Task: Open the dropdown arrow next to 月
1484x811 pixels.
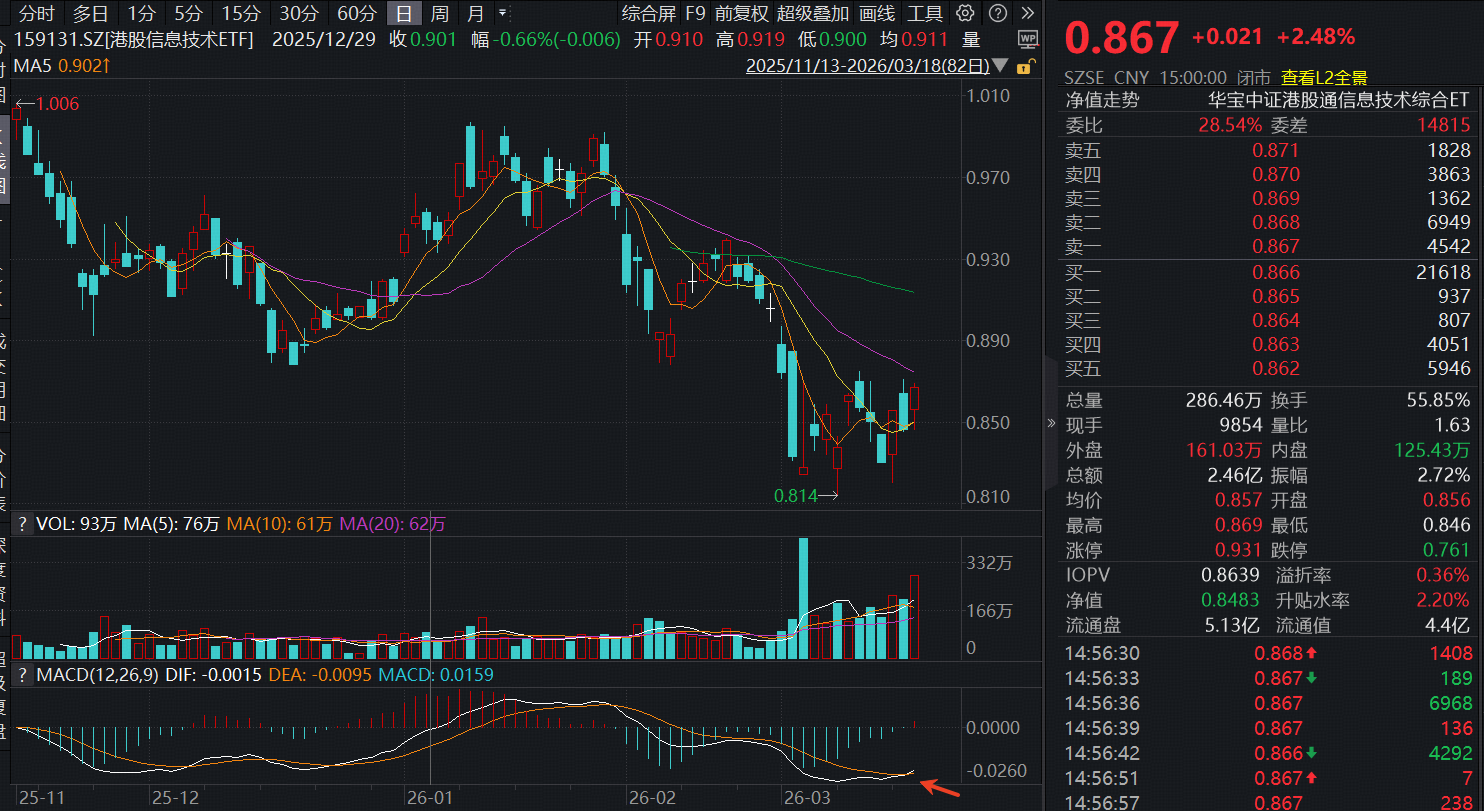Action: [x=501, y=14]
